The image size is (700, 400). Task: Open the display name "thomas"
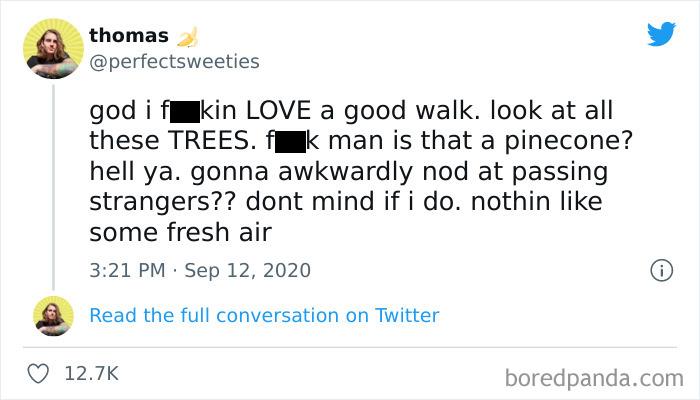129,35
